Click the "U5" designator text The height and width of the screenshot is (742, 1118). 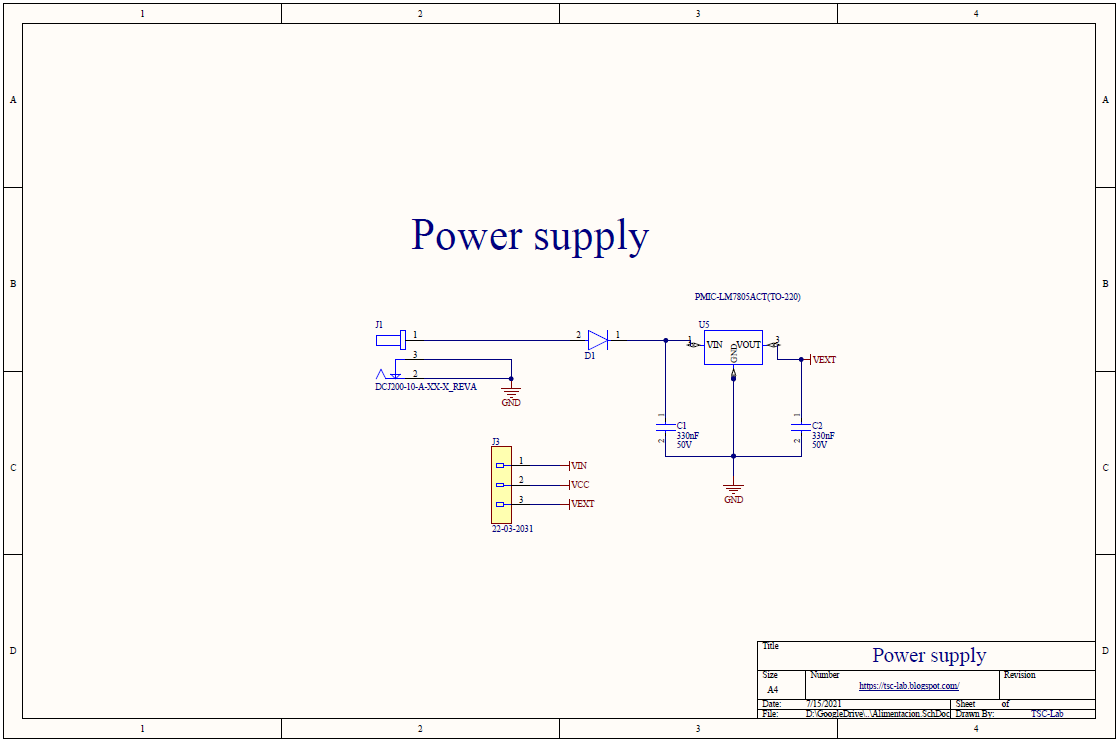[x=704, y=324]
